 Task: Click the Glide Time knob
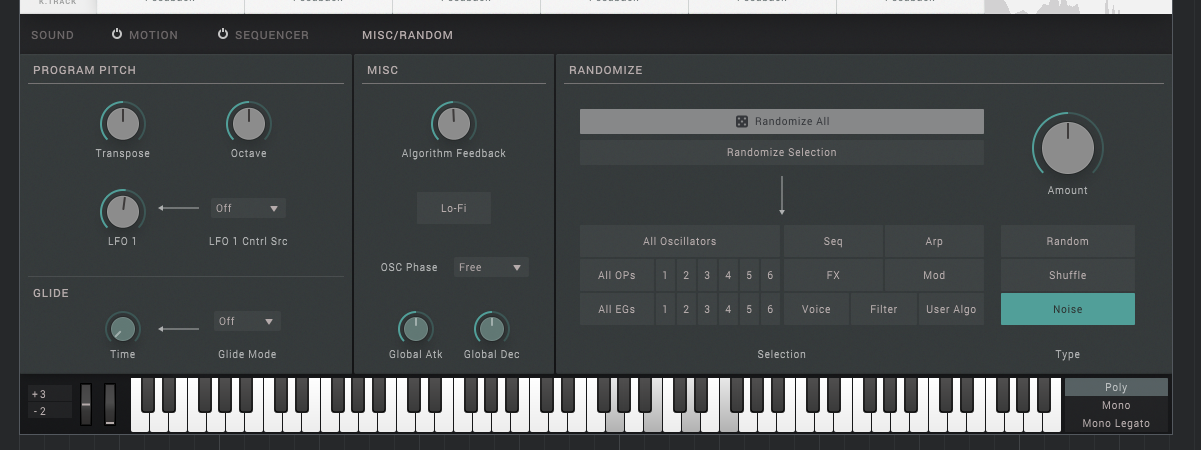[122, 327]
